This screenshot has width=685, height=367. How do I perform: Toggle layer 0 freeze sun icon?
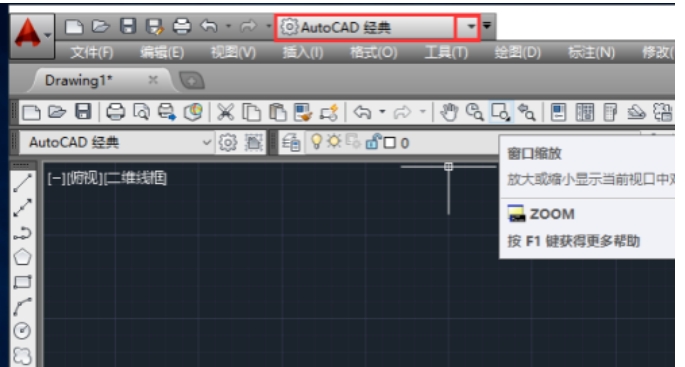[335, 142]
